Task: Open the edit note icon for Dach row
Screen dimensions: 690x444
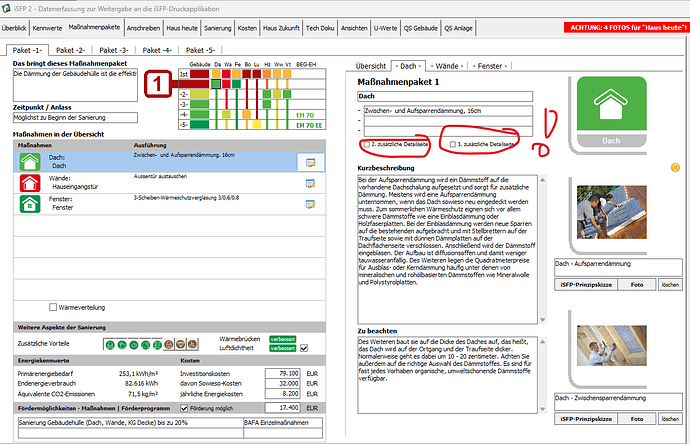Action: point(311,162)
